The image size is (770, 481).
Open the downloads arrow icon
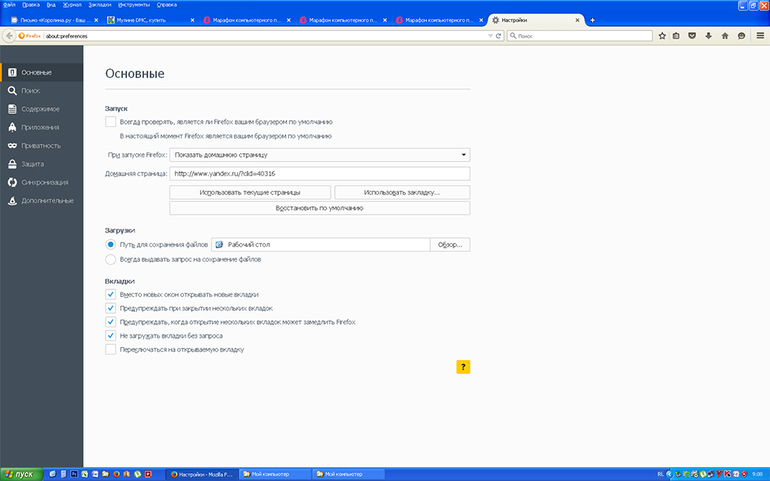point(708,36)
